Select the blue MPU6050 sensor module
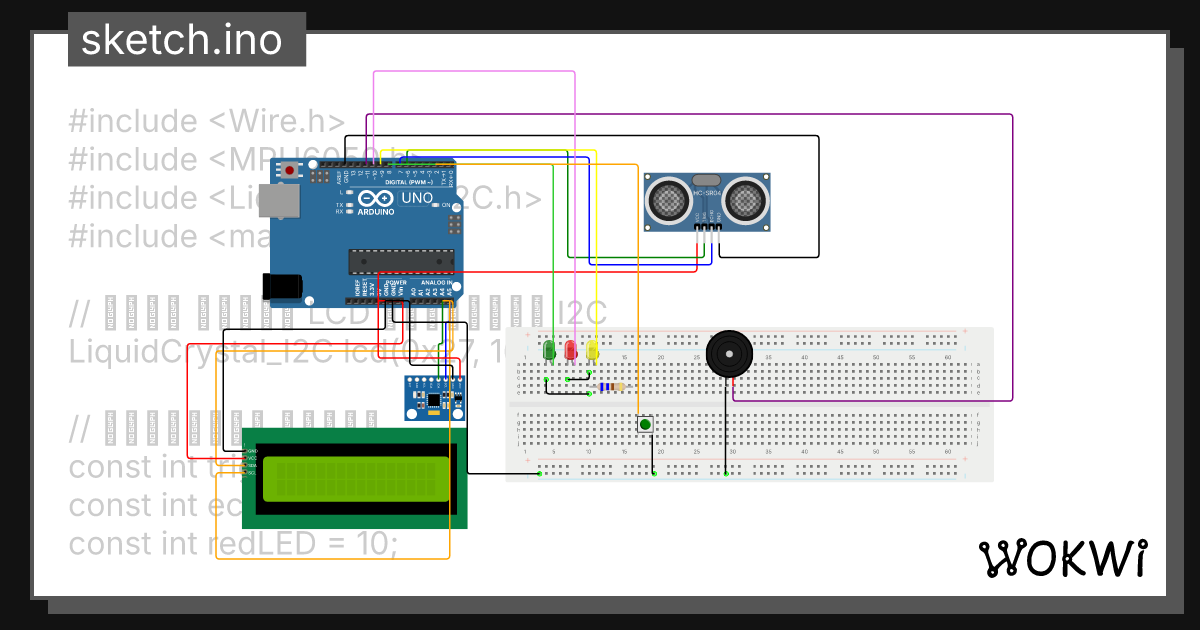The width and height of the screenshot is (1200, 630). (435, 398)
